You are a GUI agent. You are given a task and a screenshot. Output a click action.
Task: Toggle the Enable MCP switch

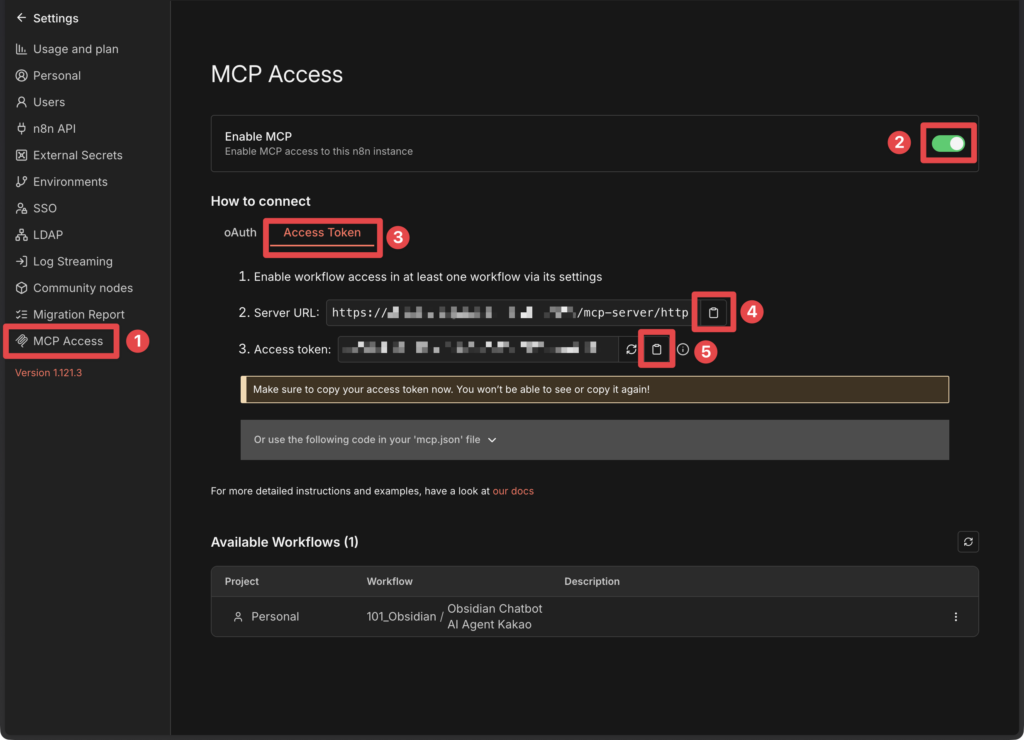948,143
